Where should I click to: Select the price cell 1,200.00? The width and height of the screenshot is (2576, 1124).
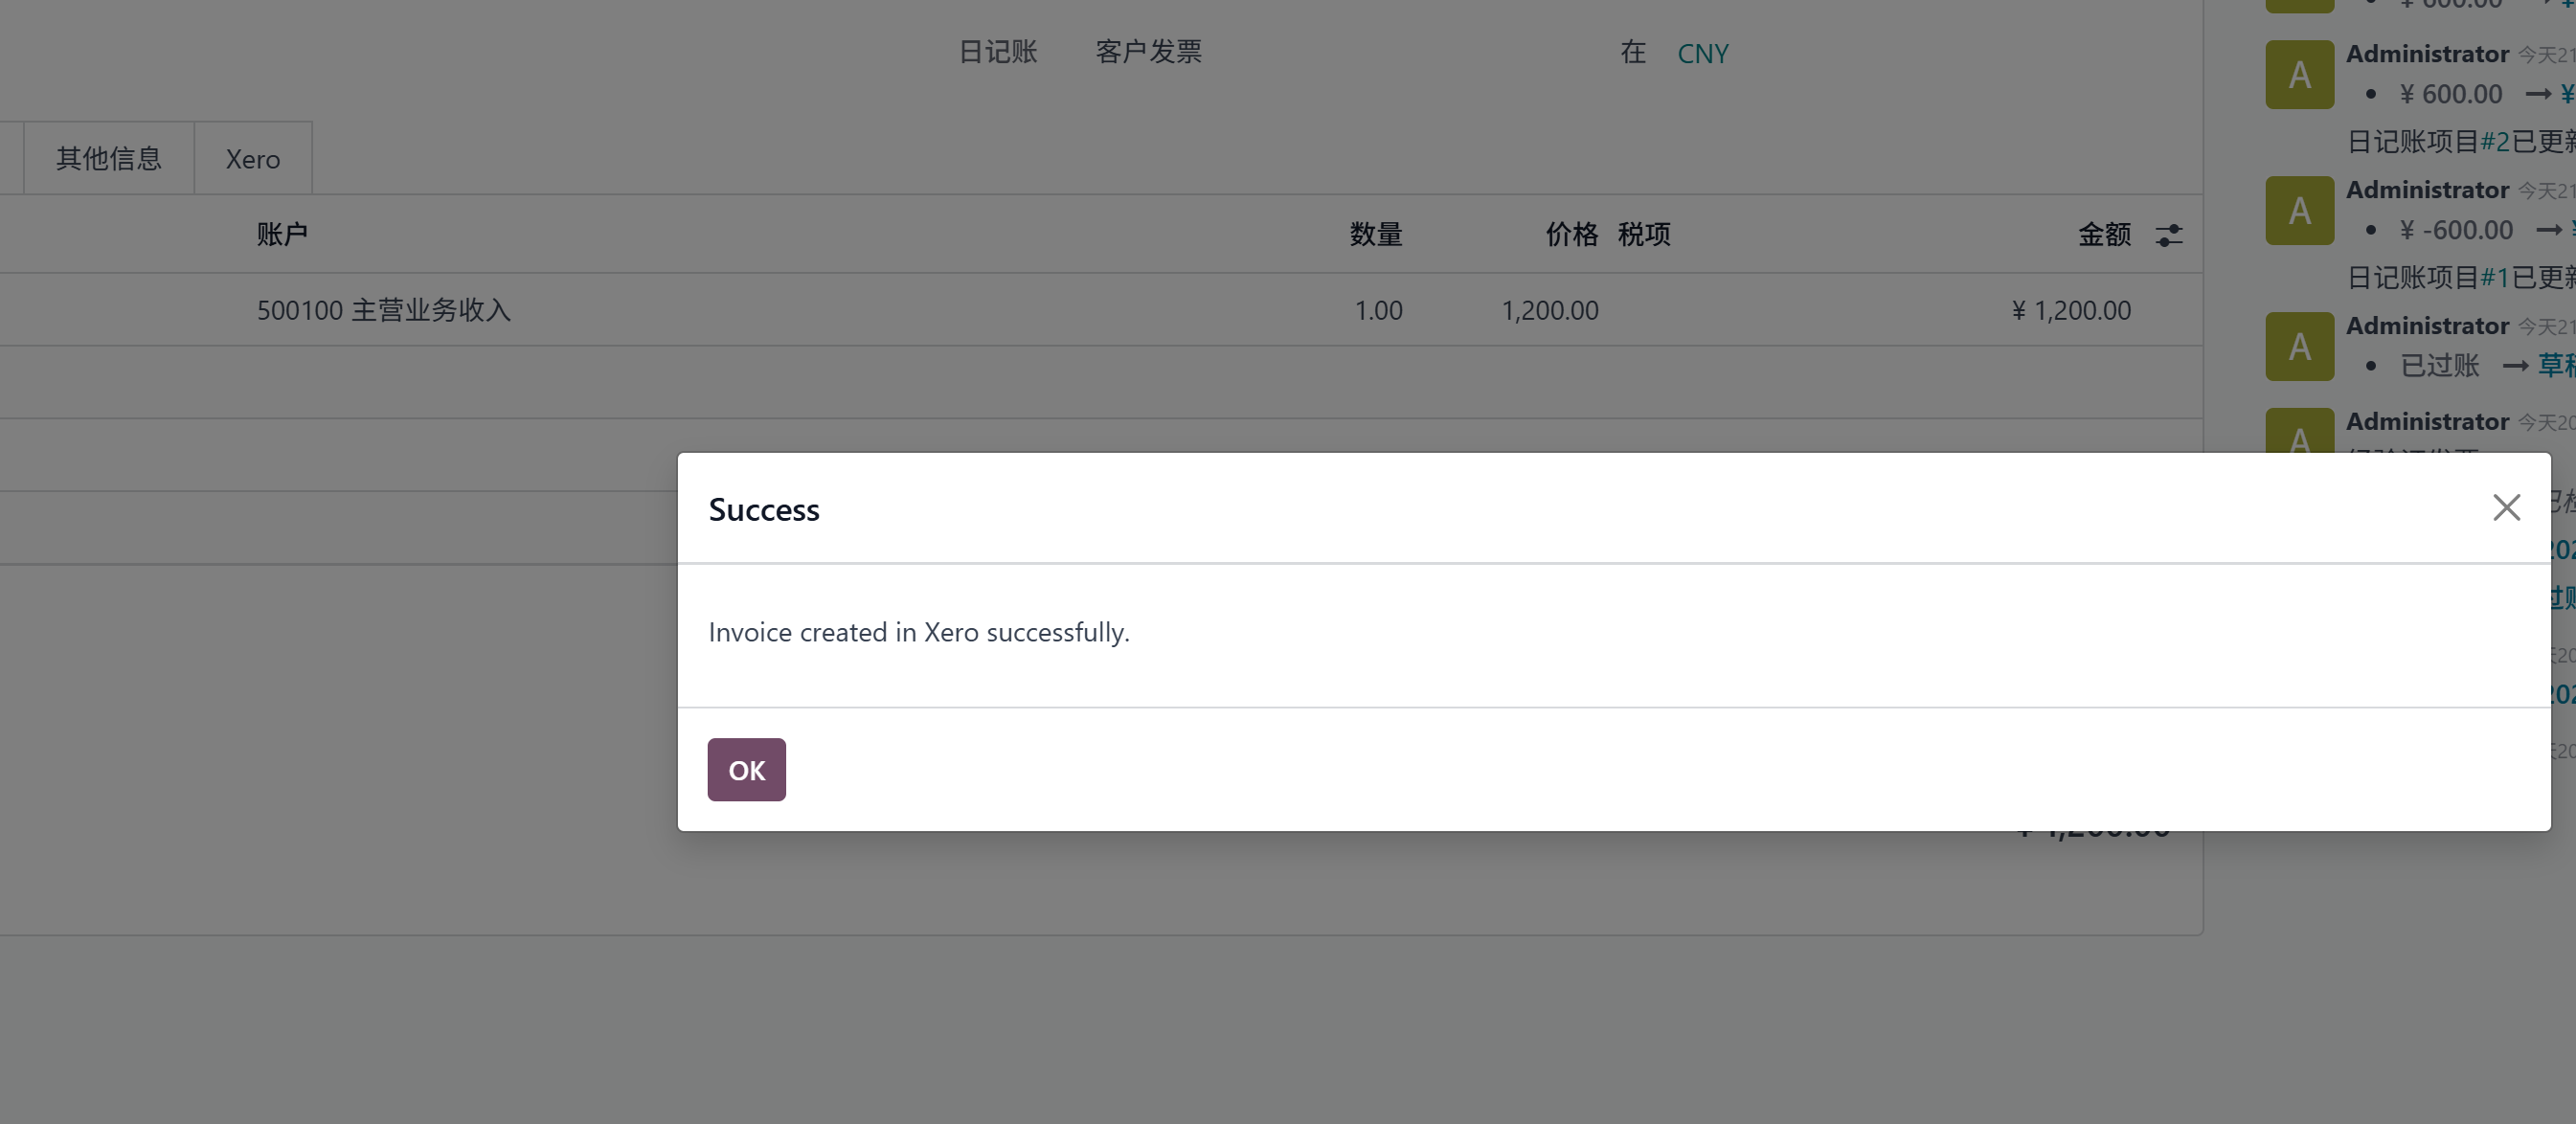[x=1549, y=310]
